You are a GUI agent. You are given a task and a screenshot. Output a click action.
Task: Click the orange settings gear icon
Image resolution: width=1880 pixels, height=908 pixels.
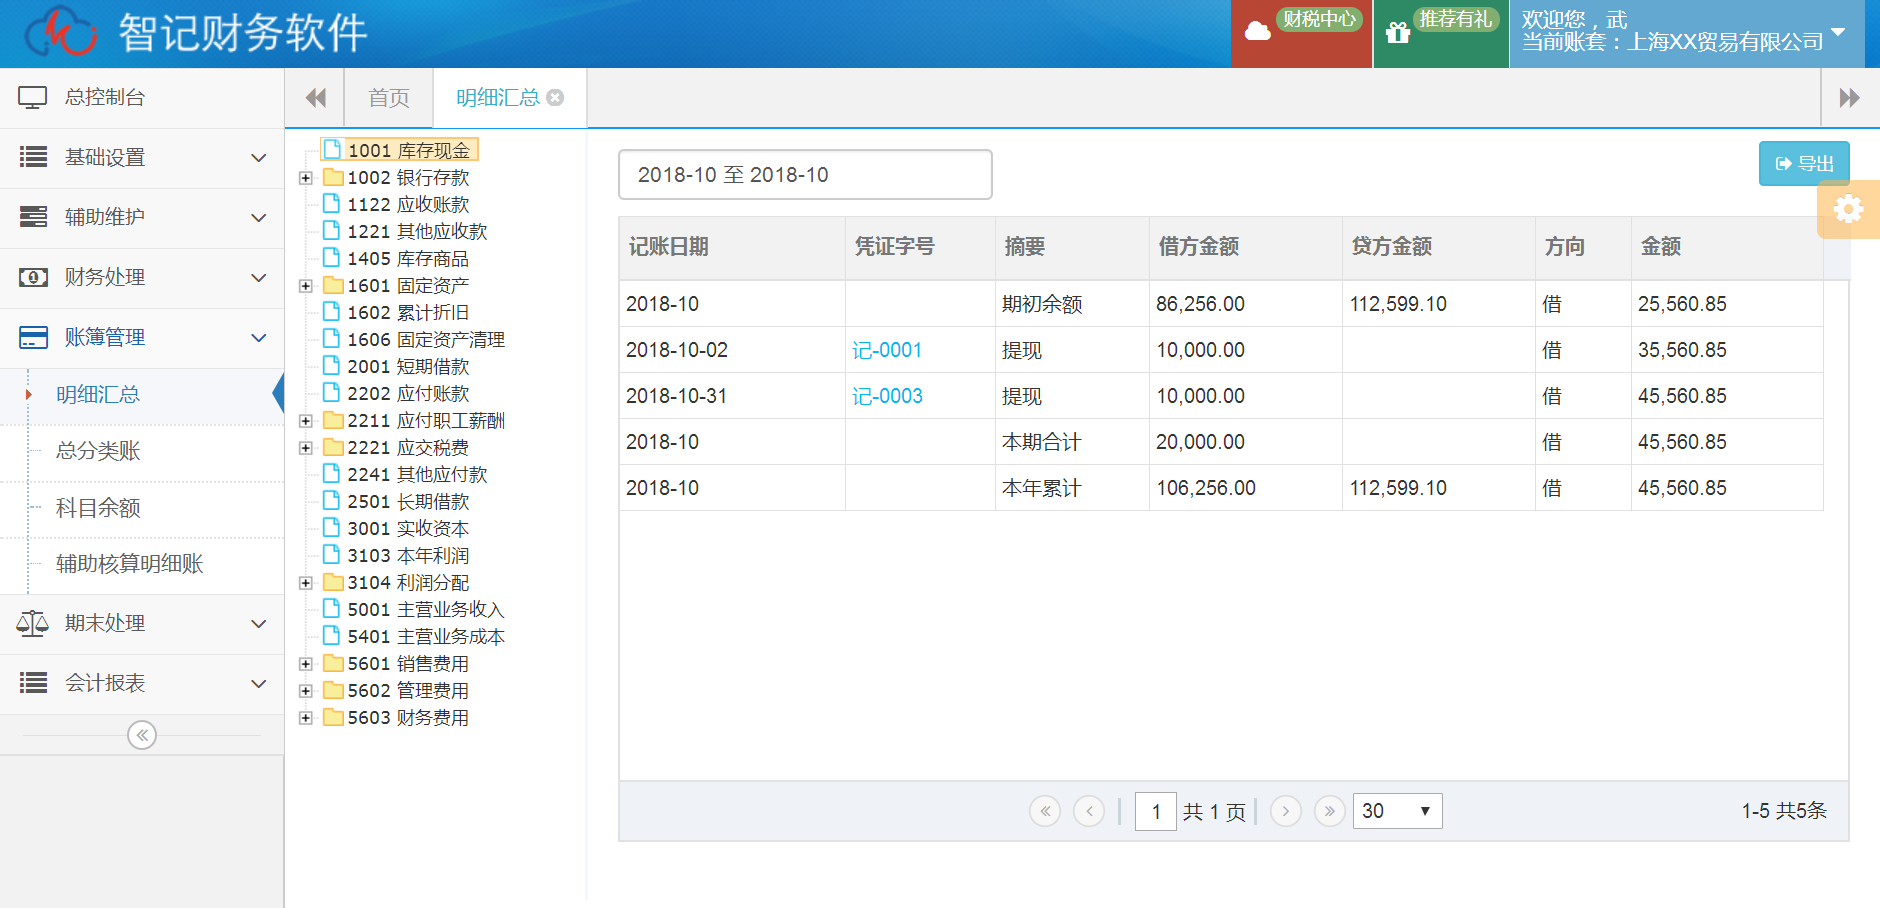pos(1848,209)
